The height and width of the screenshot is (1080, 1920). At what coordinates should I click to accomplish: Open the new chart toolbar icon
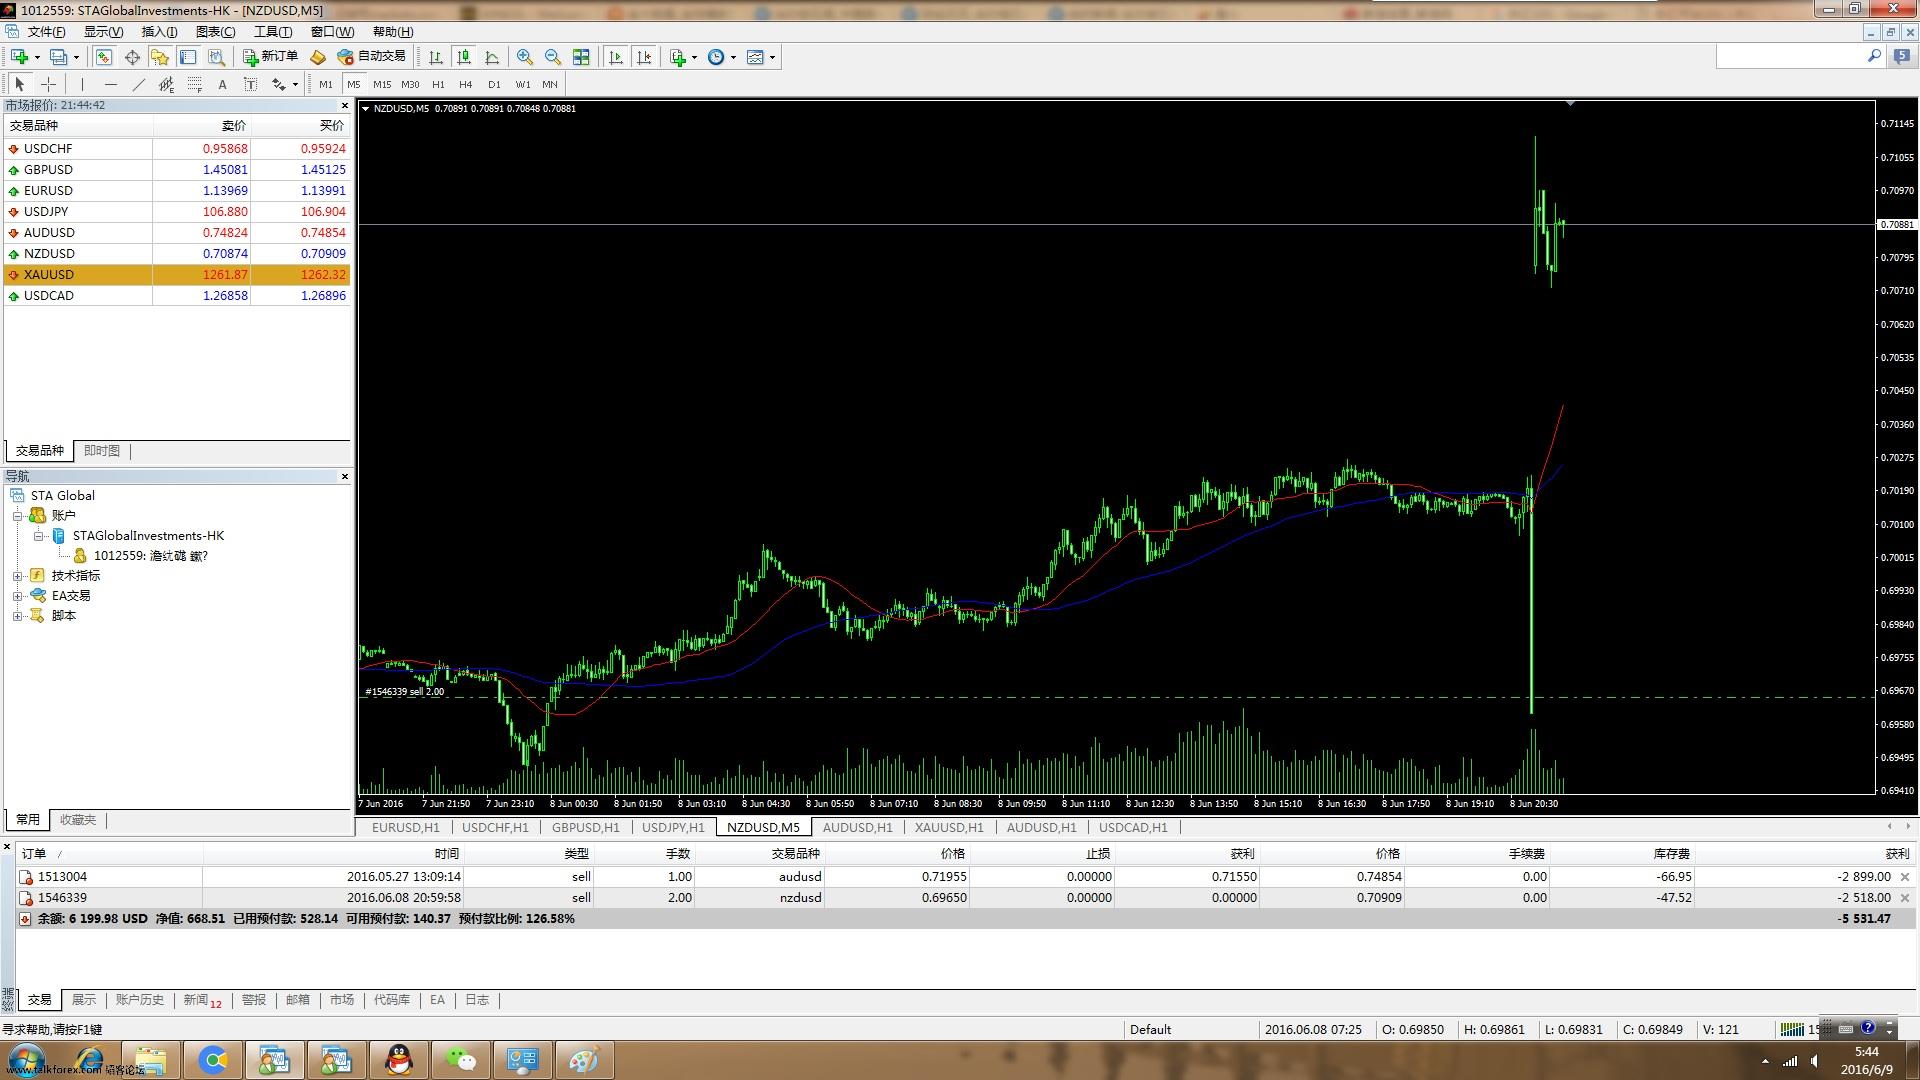point(19,57)
